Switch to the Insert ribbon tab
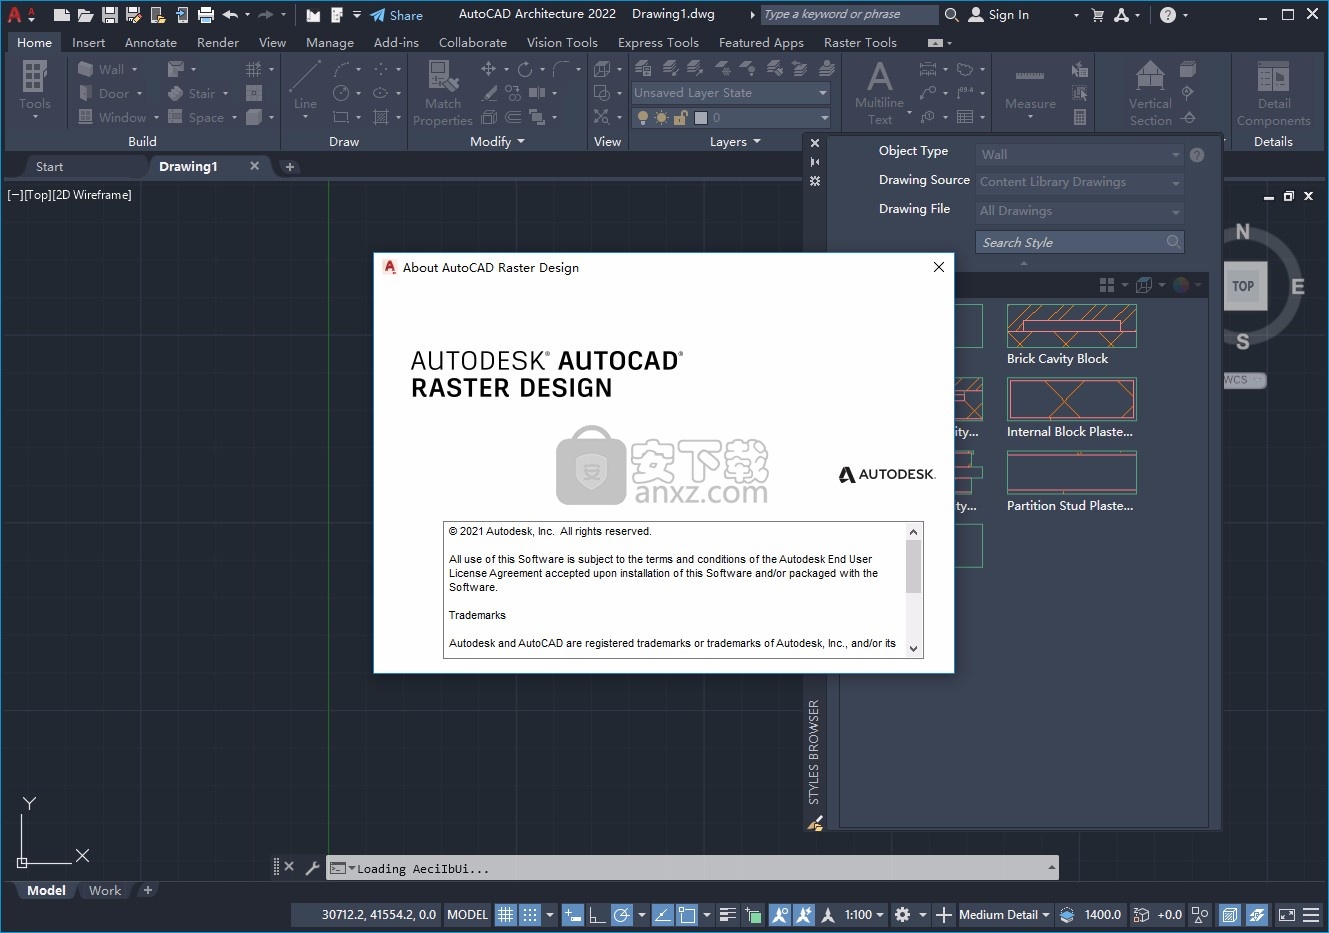Viewport: 1329px width, 933px height. [x=88, y=42]
